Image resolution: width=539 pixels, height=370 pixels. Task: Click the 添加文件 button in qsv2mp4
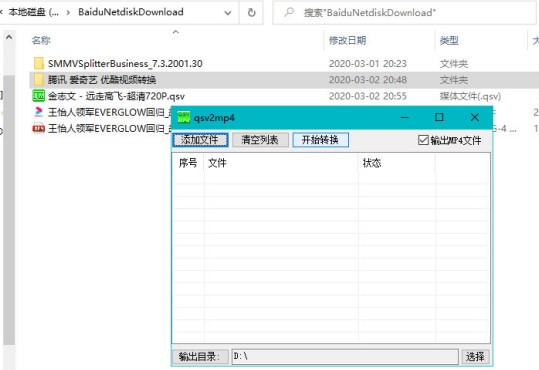pos(200,140)
